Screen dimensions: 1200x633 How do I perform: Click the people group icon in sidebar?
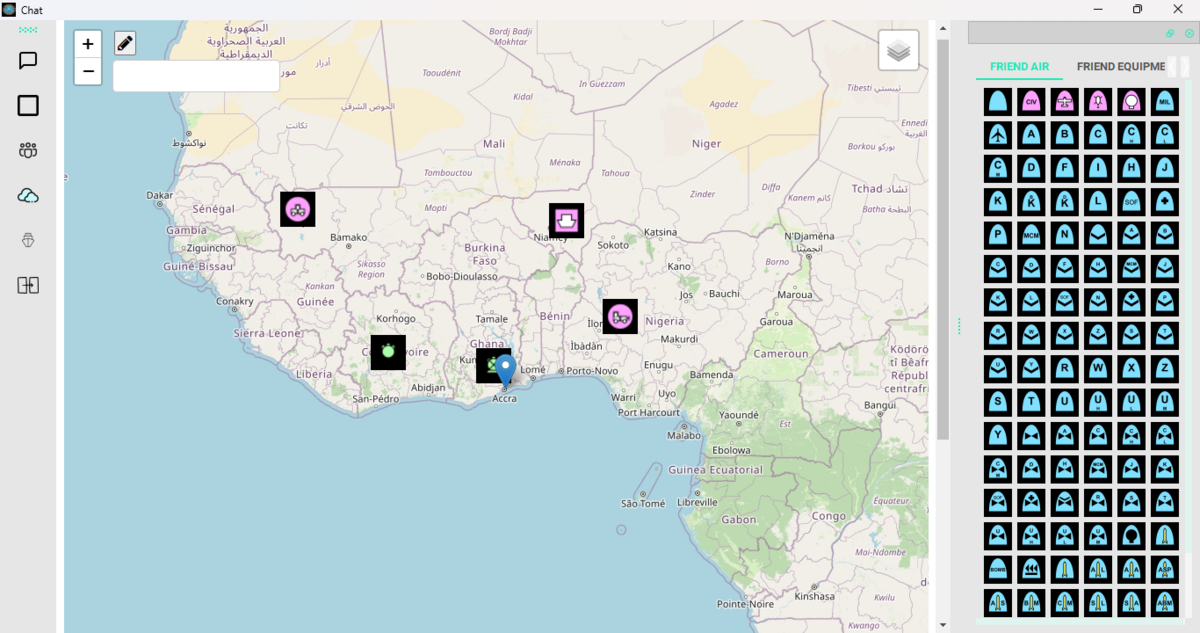tap(28, 150)
